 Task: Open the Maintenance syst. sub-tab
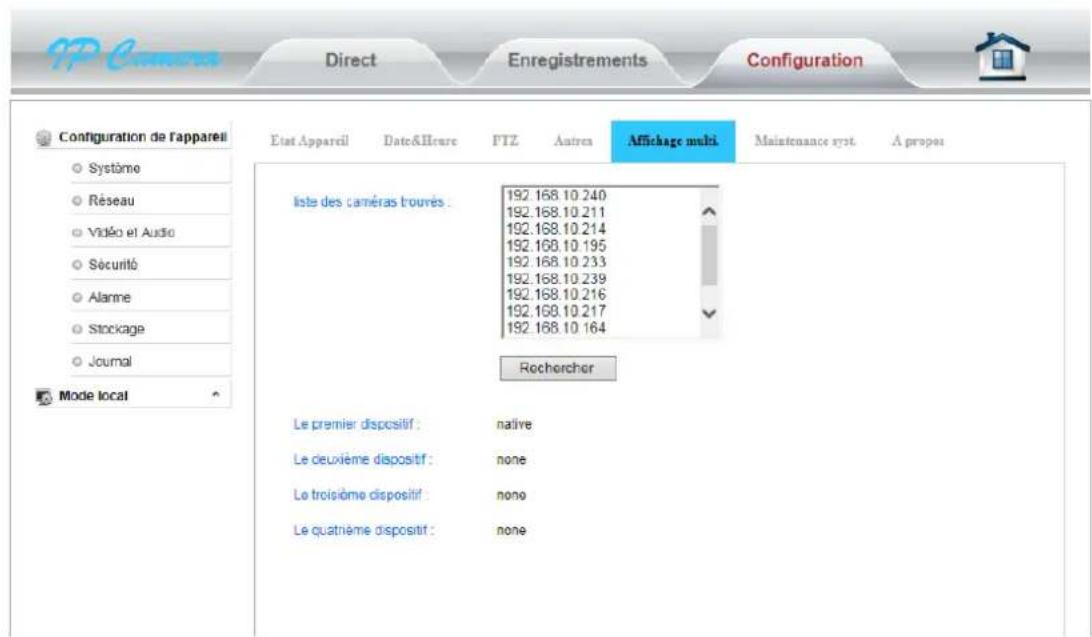804,141
